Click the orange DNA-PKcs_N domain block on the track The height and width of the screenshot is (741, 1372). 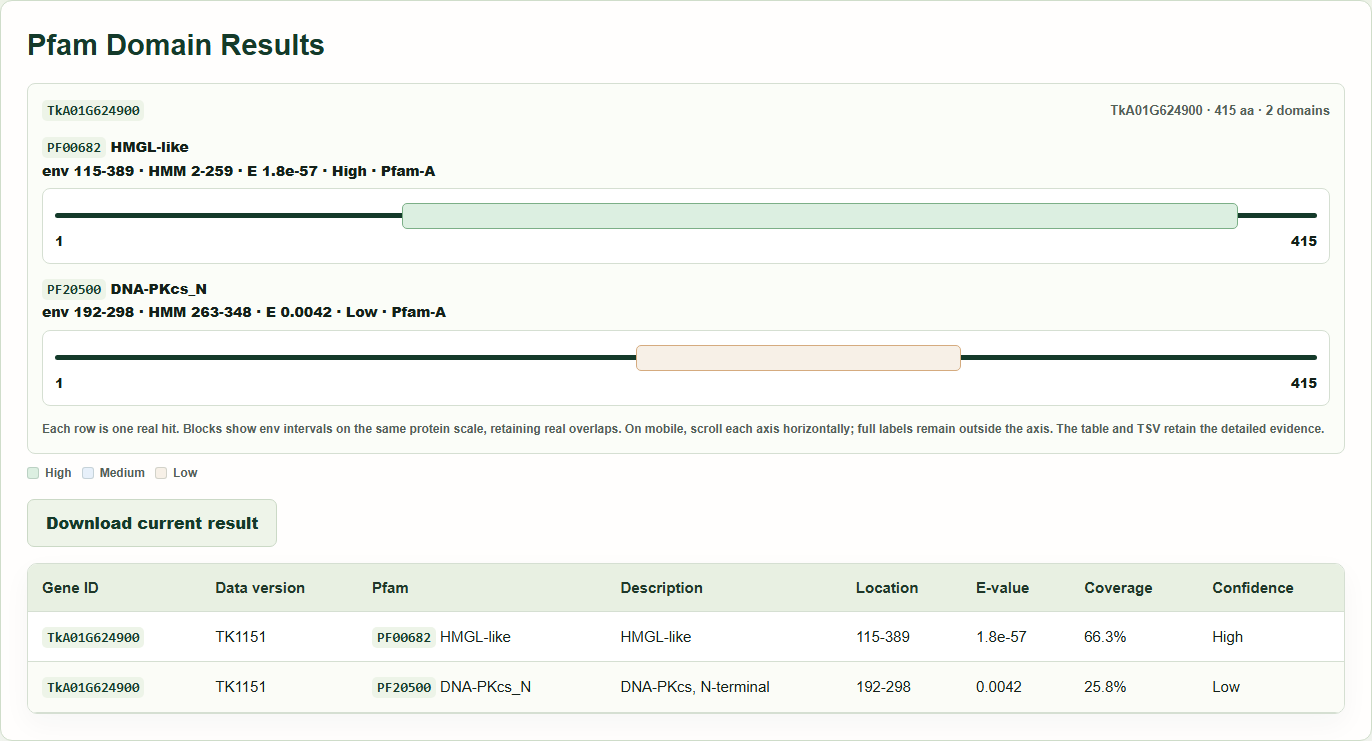click(x=798, y=358)
